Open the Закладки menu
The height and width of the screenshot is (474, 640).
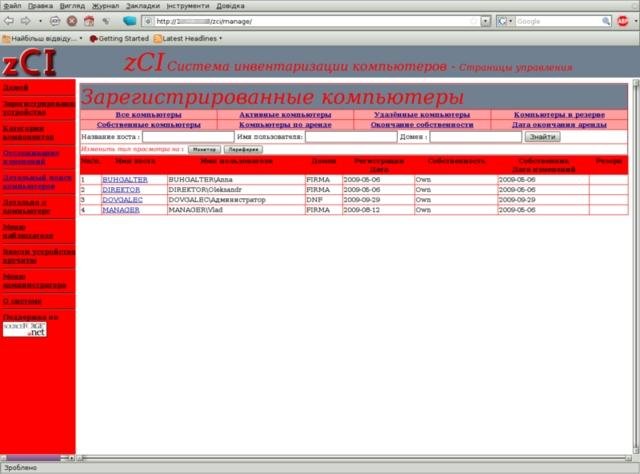pos(142,6)
